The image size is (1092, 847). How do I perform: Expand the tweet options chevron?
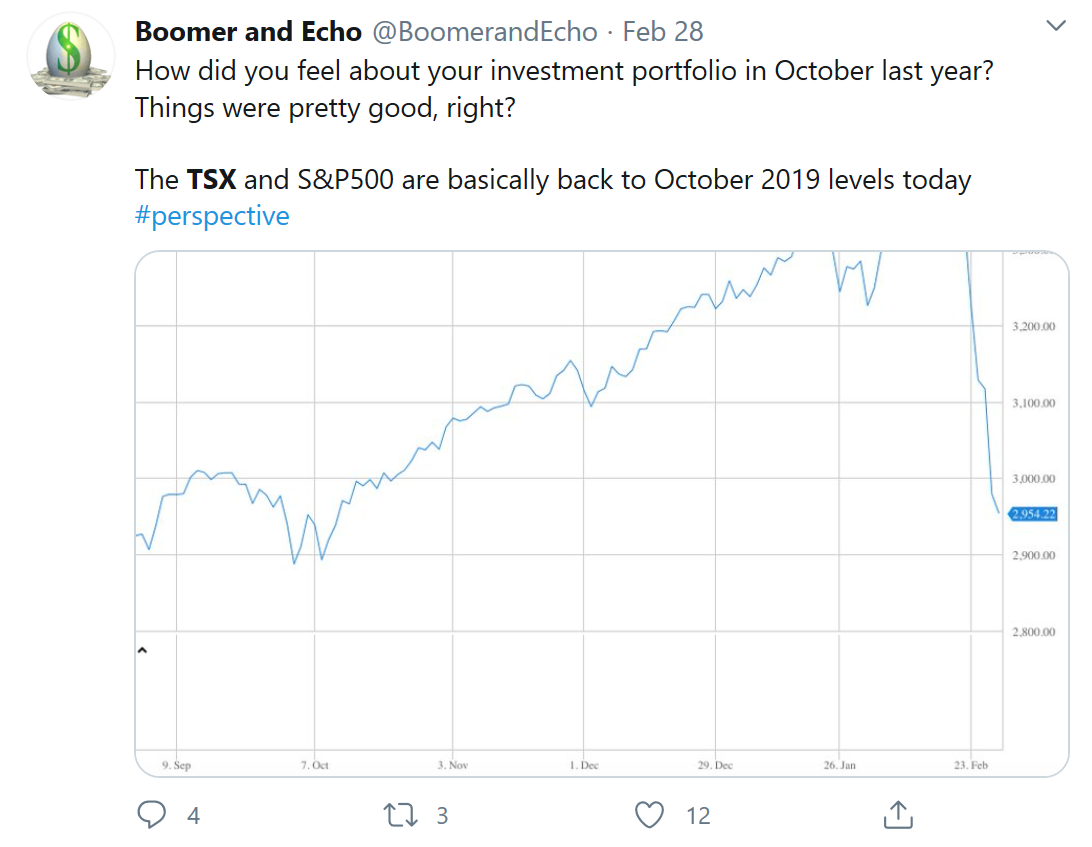(1056, 26)
